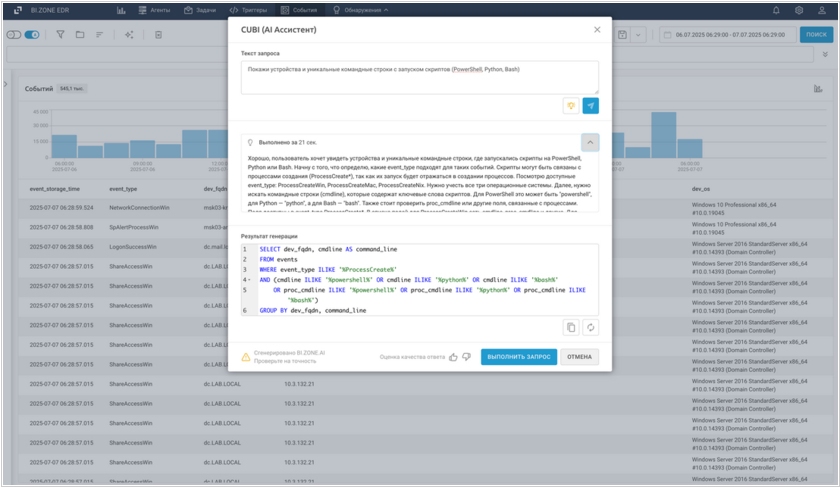
Task: Open the date range picker field
Action: click(x=727, y=35)
